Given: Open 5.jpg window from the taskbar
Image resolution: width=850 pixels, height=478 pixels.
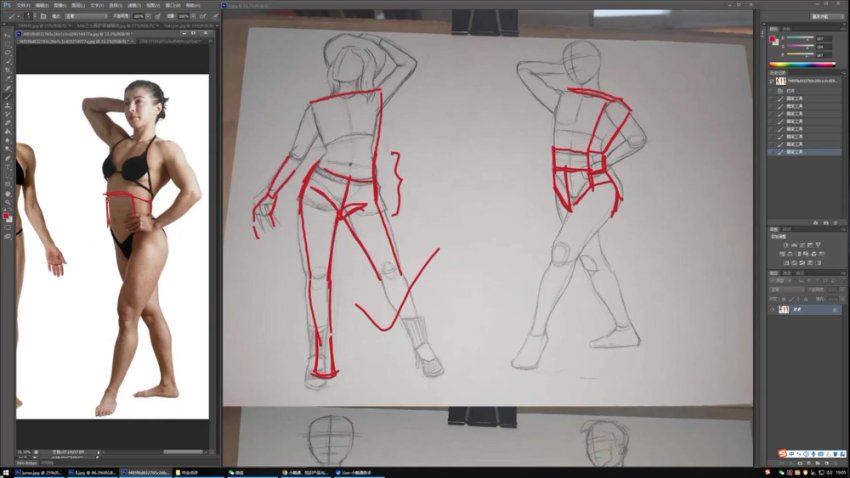Looking at the screenshot, I should pyautogui.click(x=92, y=473).
